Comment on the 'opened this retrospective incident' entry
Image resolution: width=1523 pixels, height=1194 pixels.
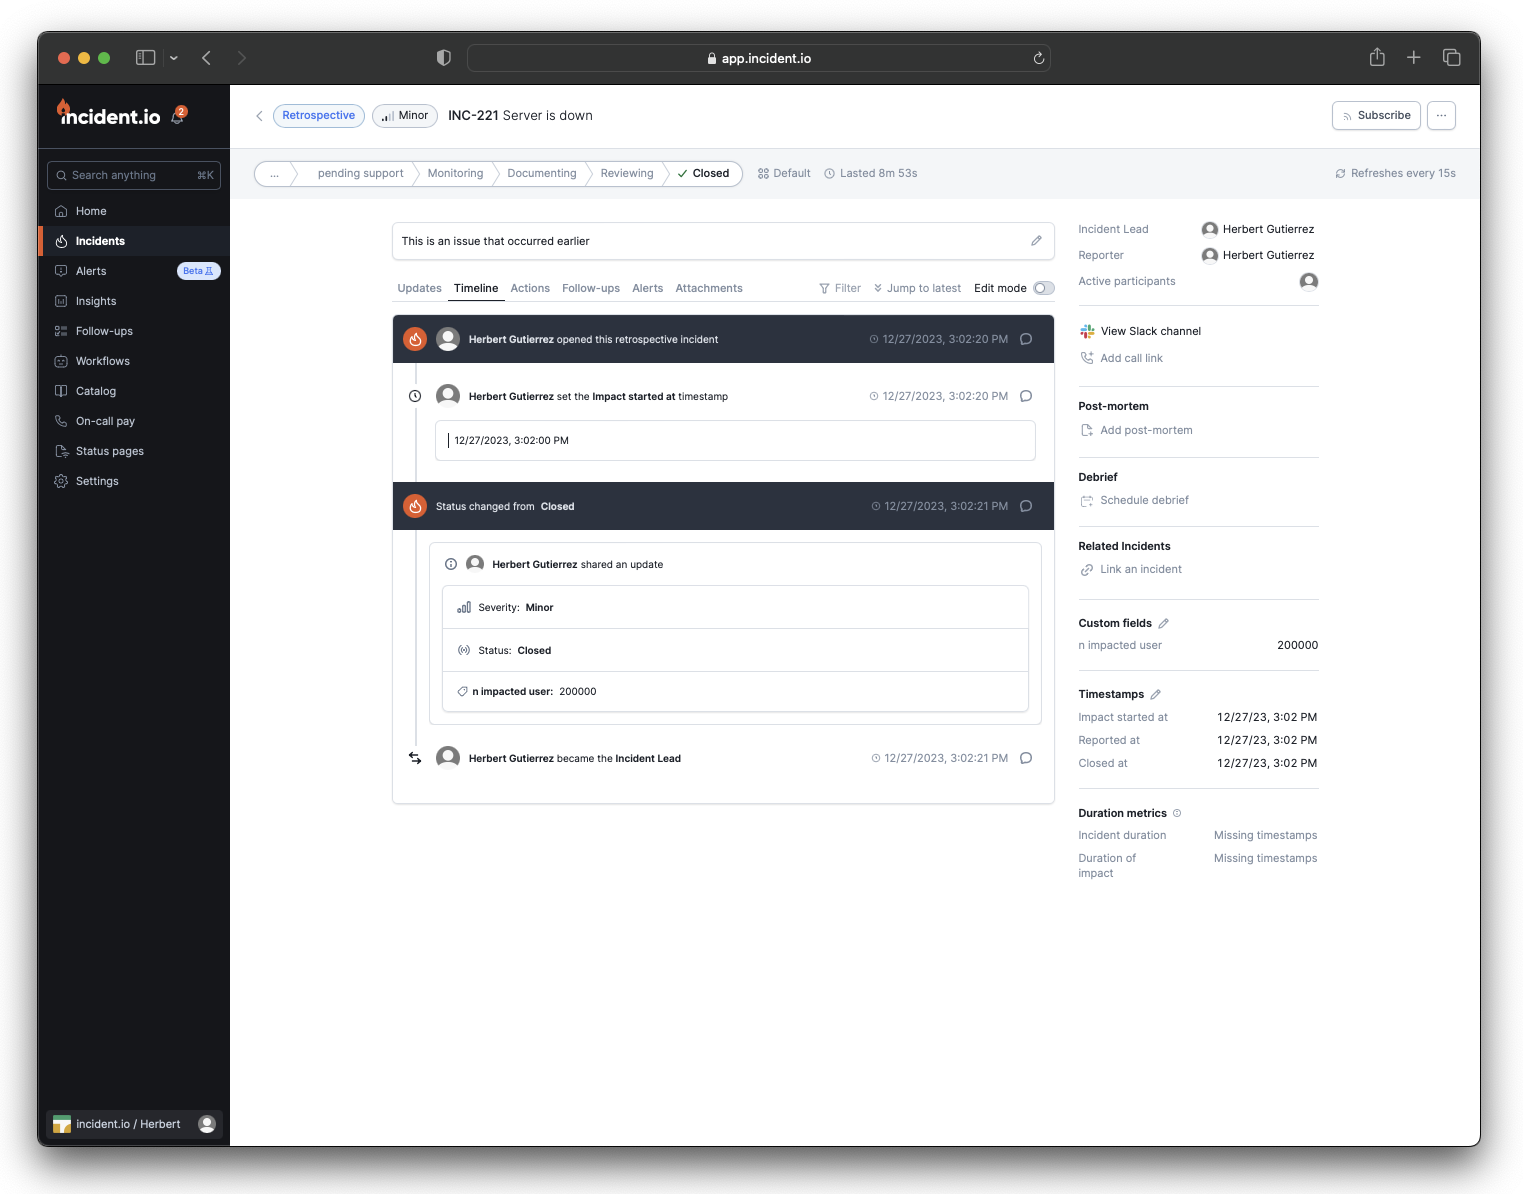click(1026, 339)
